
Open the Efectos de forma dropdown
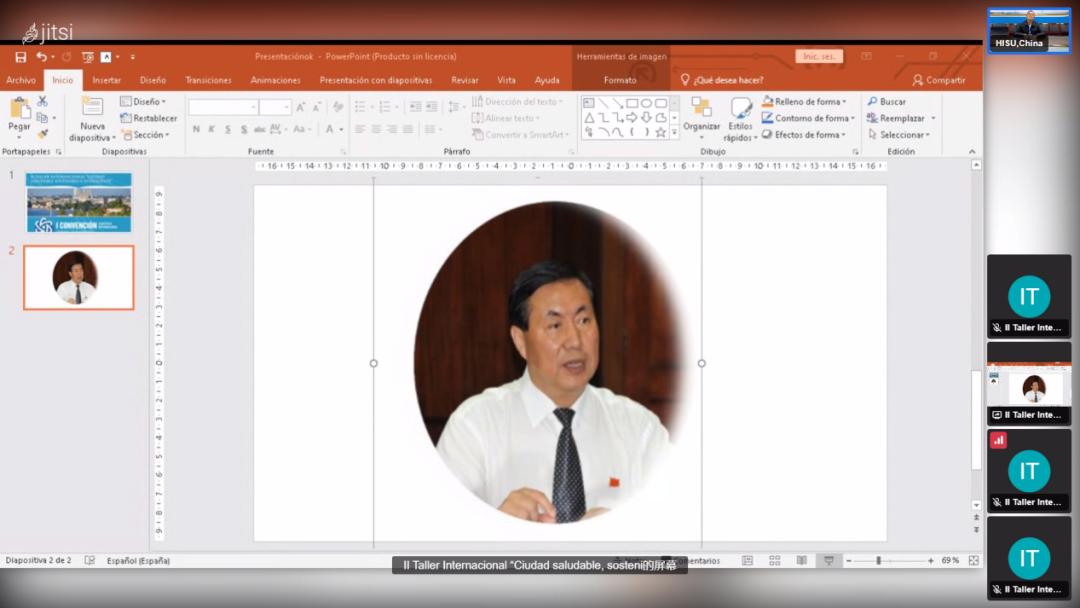pyautogui.click(x=804, y=135)
